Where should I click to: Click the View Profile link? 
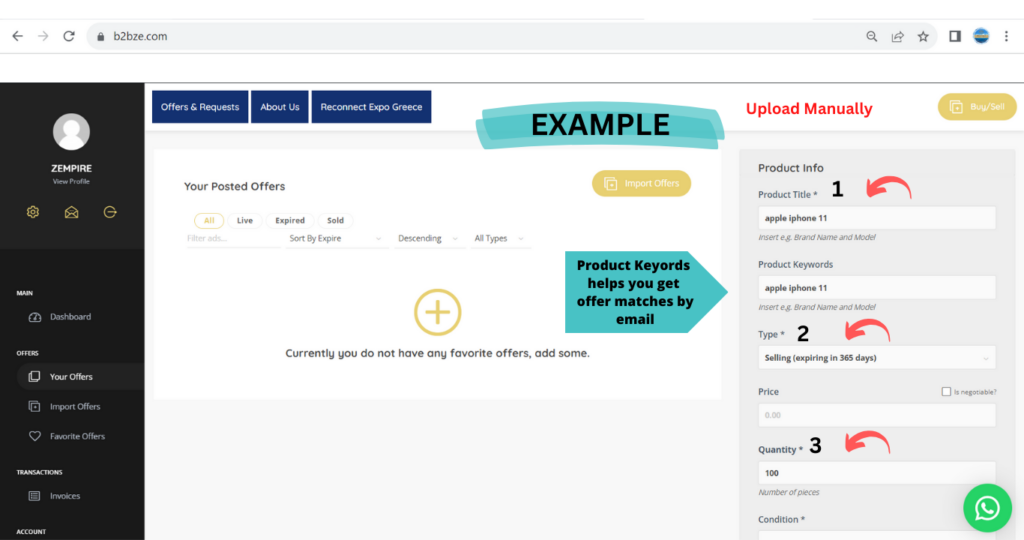point(71,182)
